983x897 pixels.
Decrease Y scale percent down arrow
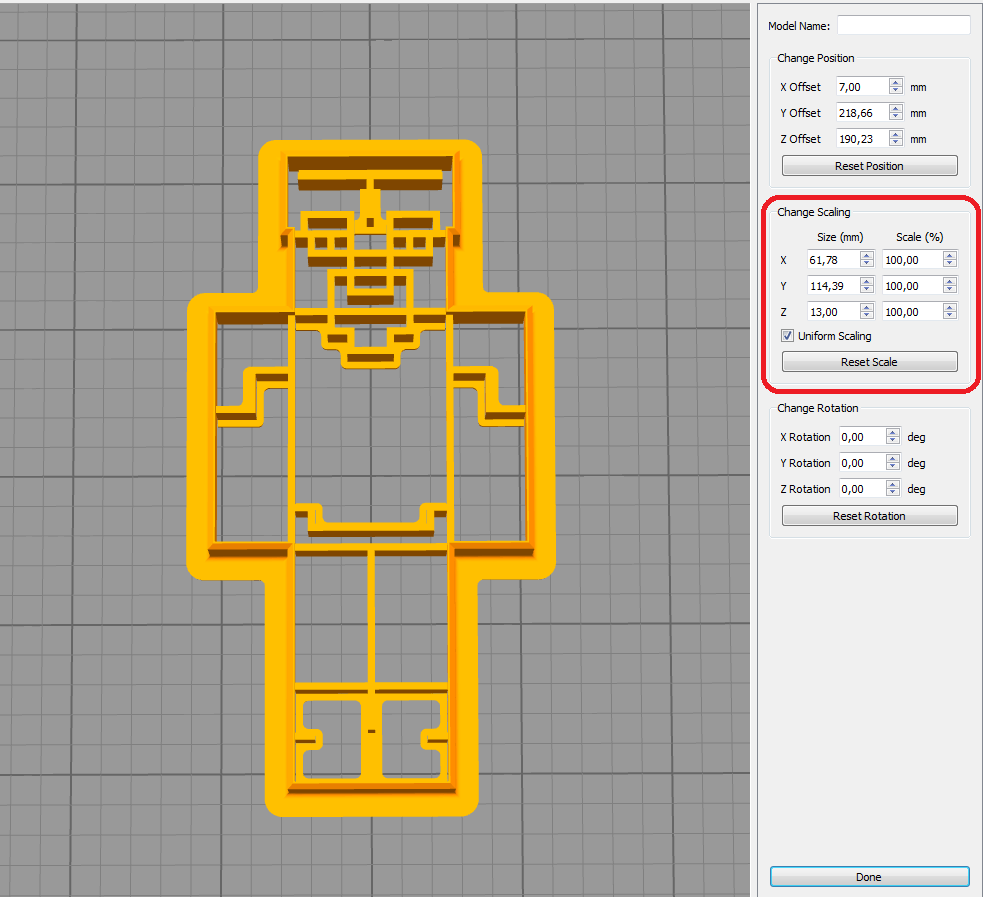[x=950, y=290]
